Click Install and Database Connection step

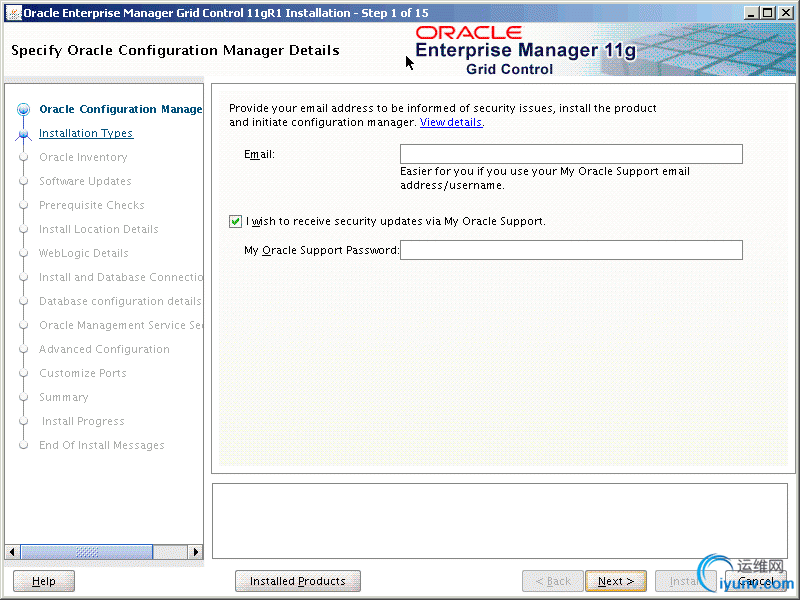click(121, 277)
